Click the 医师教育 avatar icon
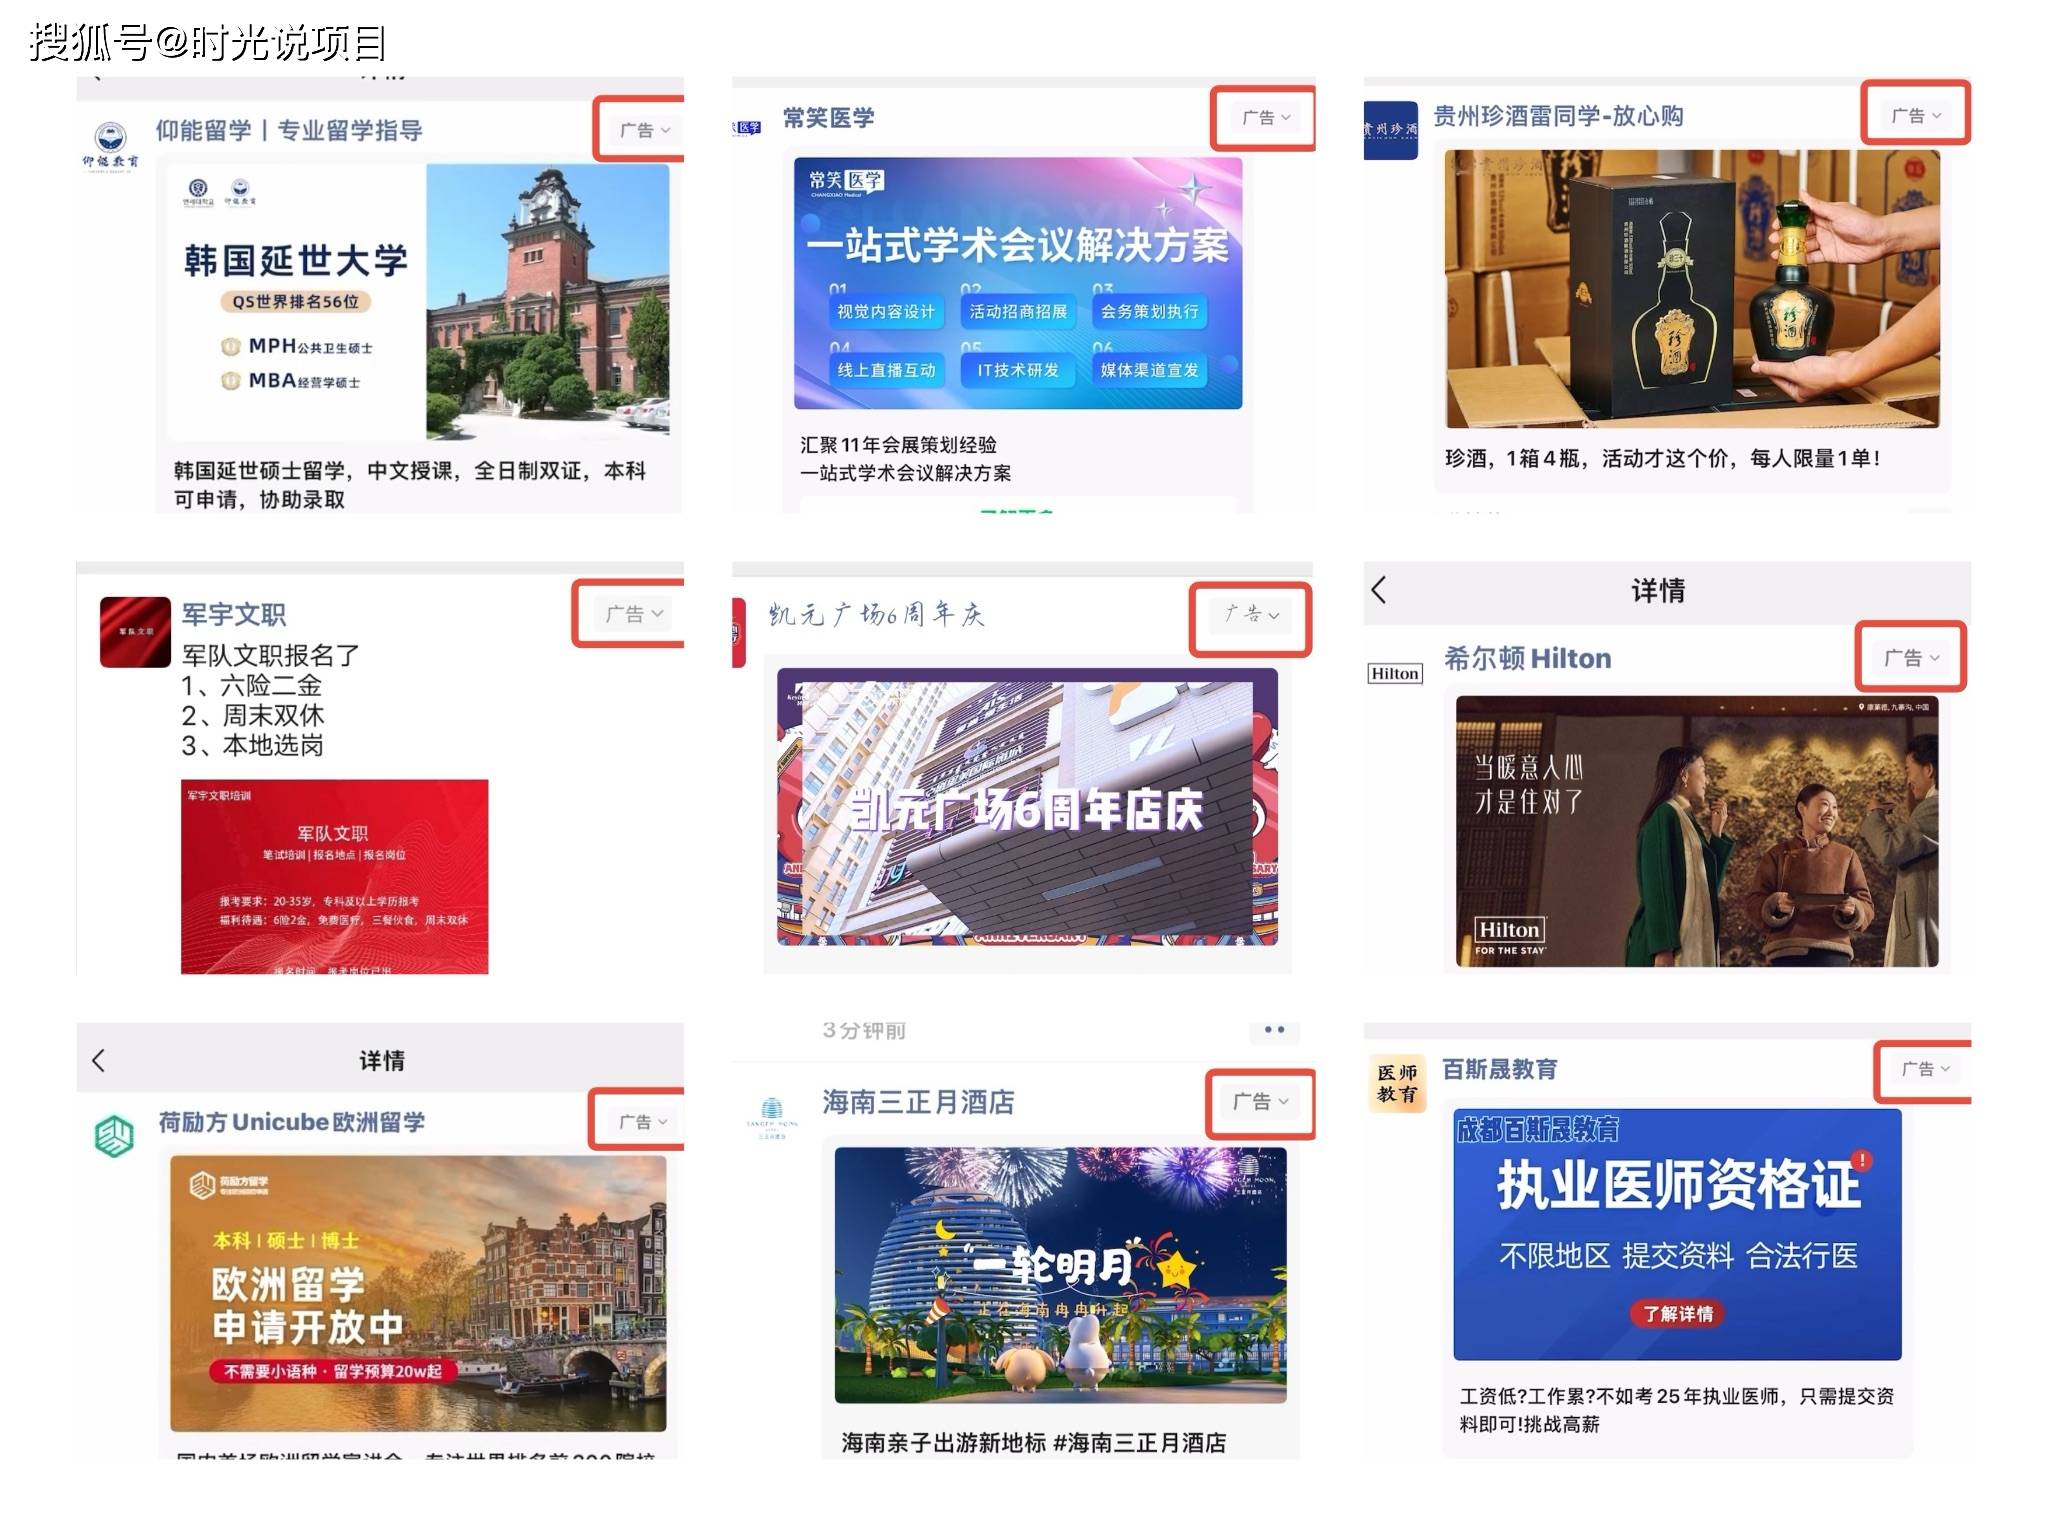 coord(1397,1084)
